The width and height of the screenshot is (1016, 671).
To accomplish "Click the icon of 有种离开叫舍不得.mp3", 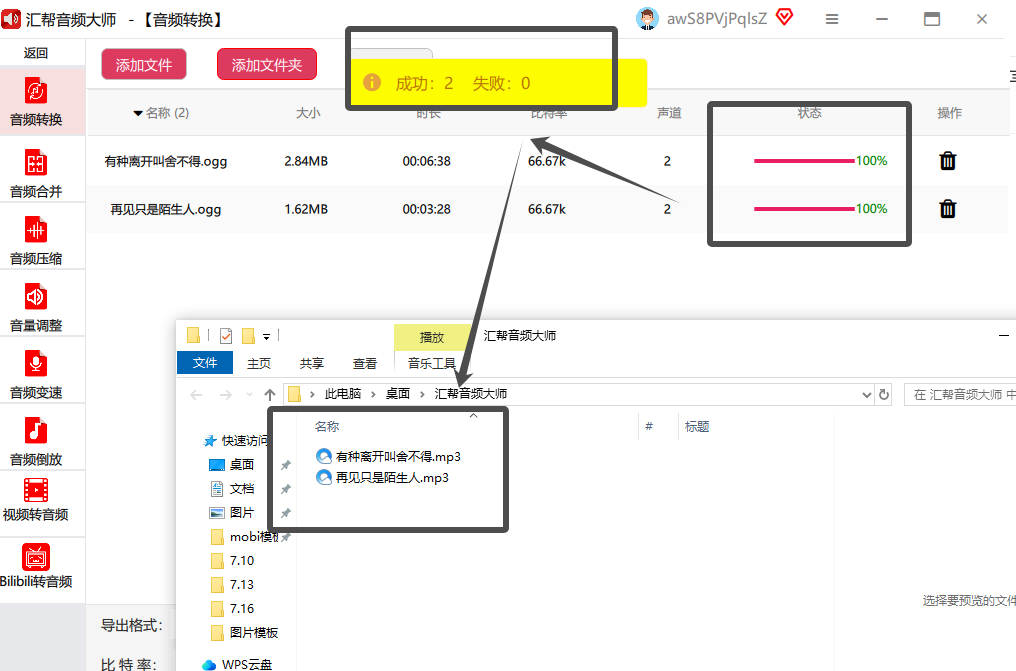I will click(324, 457).
